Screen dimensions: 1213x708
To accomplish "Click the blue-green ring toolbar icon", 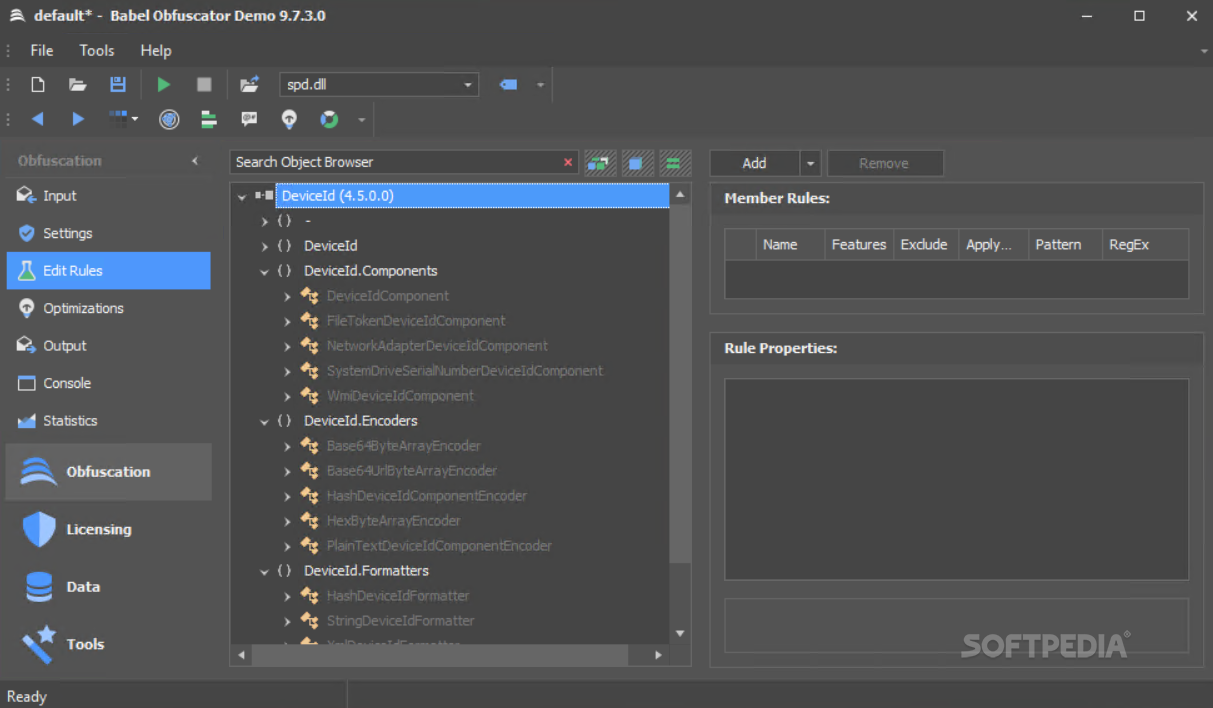I will point(329,119).
